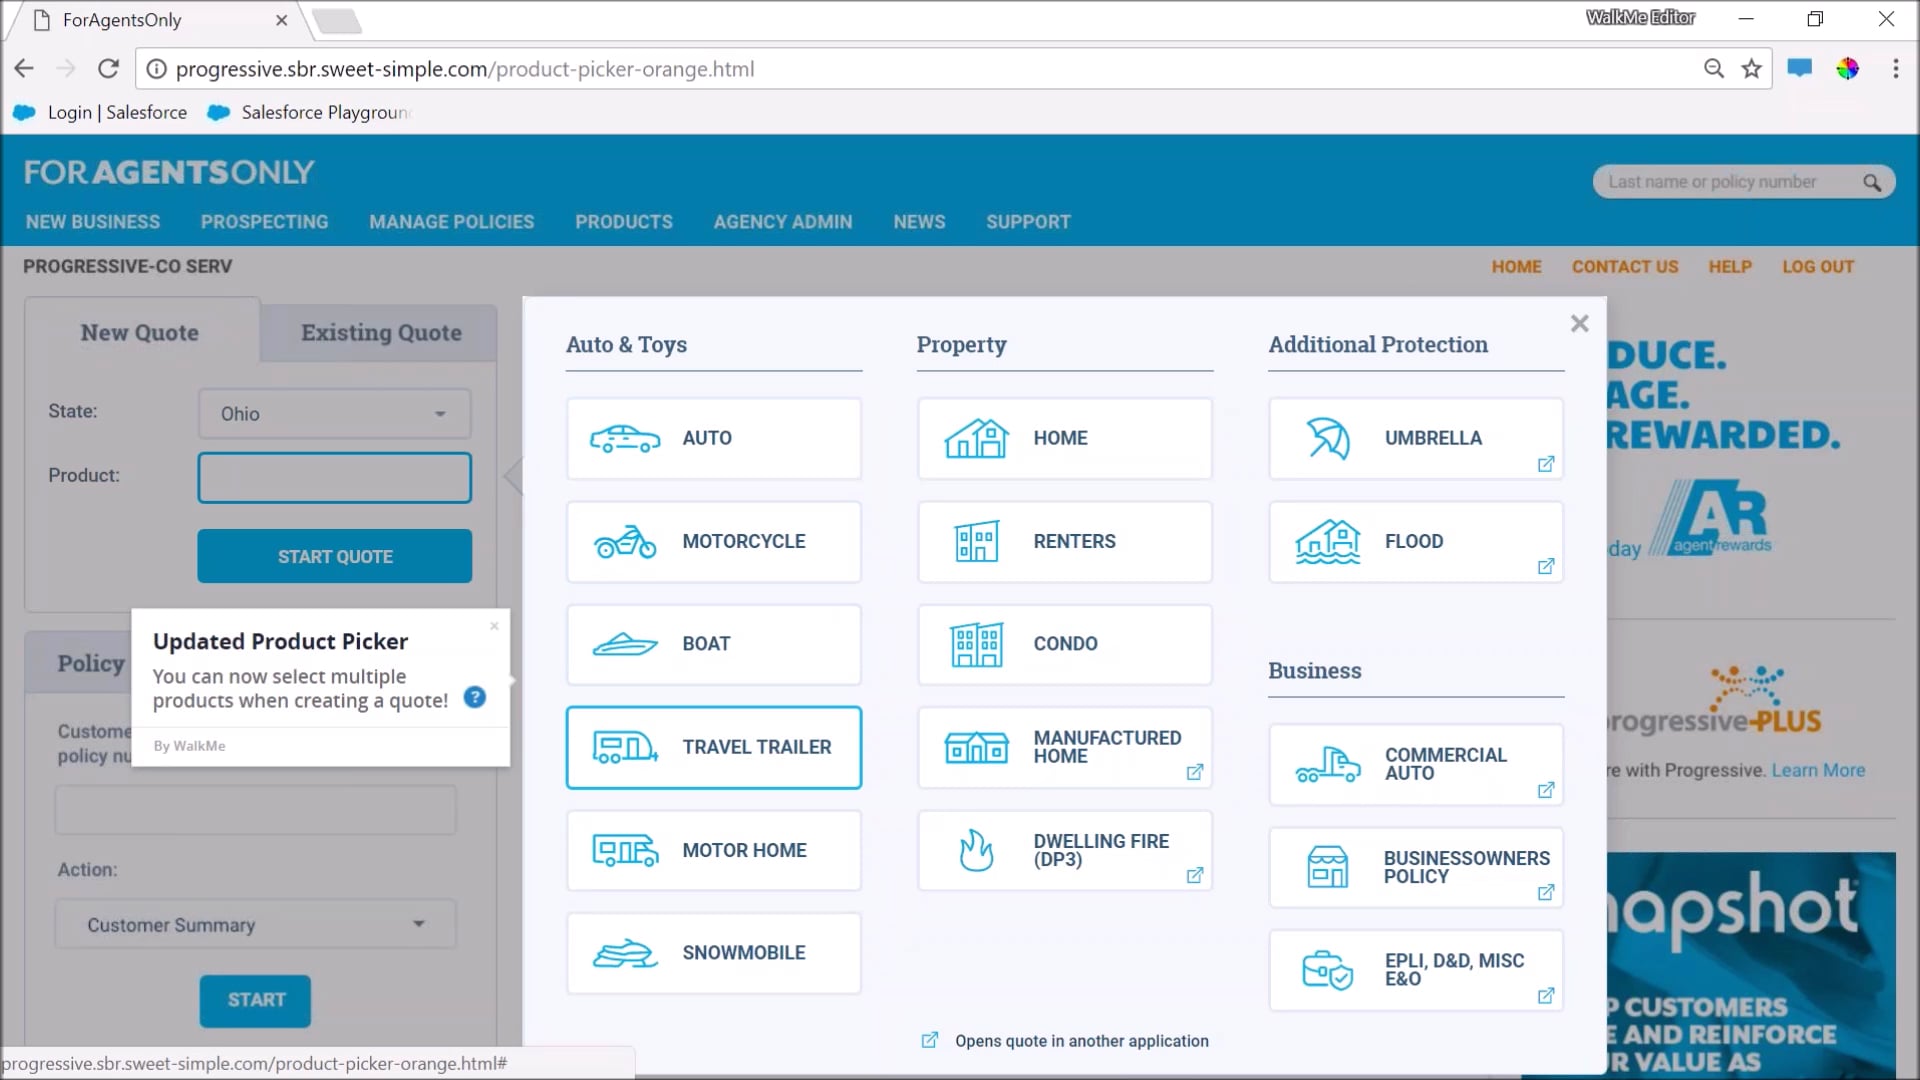The height and width of the screenshot is (1080, 1920).
Task: Click the search magnifier in the policy search bar
Action: pos(1872,181)
